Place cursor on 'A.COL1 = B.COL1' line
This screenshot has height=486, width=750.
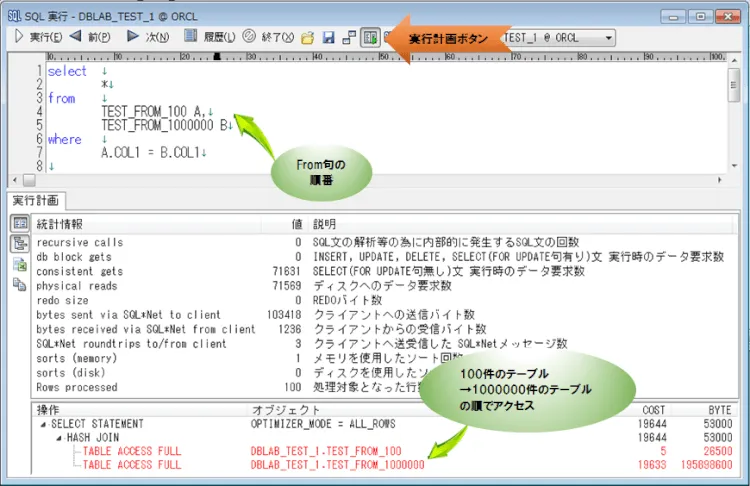tap(149, 153)
